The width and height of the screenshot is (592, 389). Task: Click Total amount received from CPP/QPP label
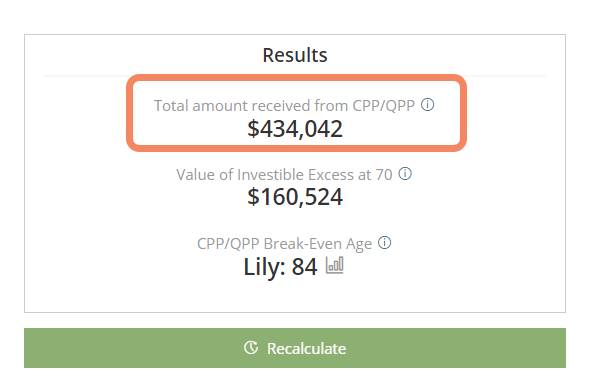[284, 106]
